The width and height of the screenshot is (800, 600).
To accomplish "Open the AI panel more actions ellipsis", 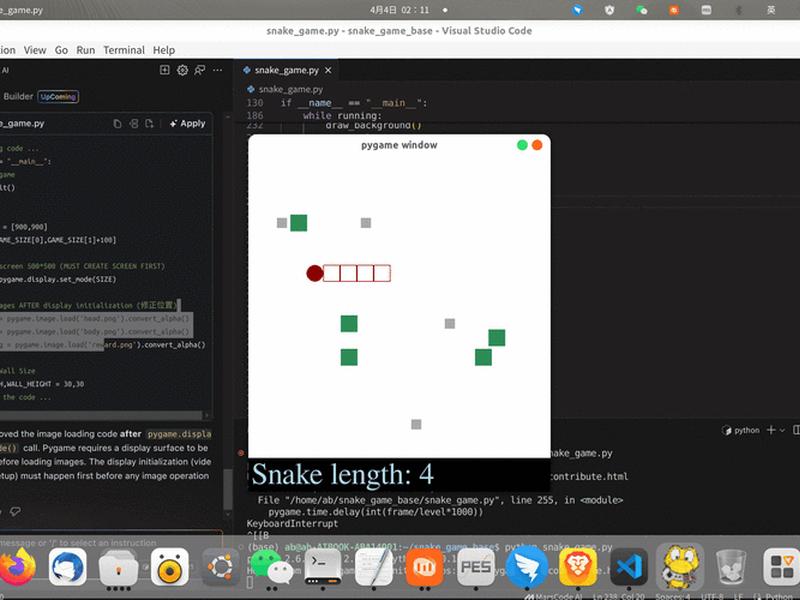I will pyautogui.click(x=217, y=70).
